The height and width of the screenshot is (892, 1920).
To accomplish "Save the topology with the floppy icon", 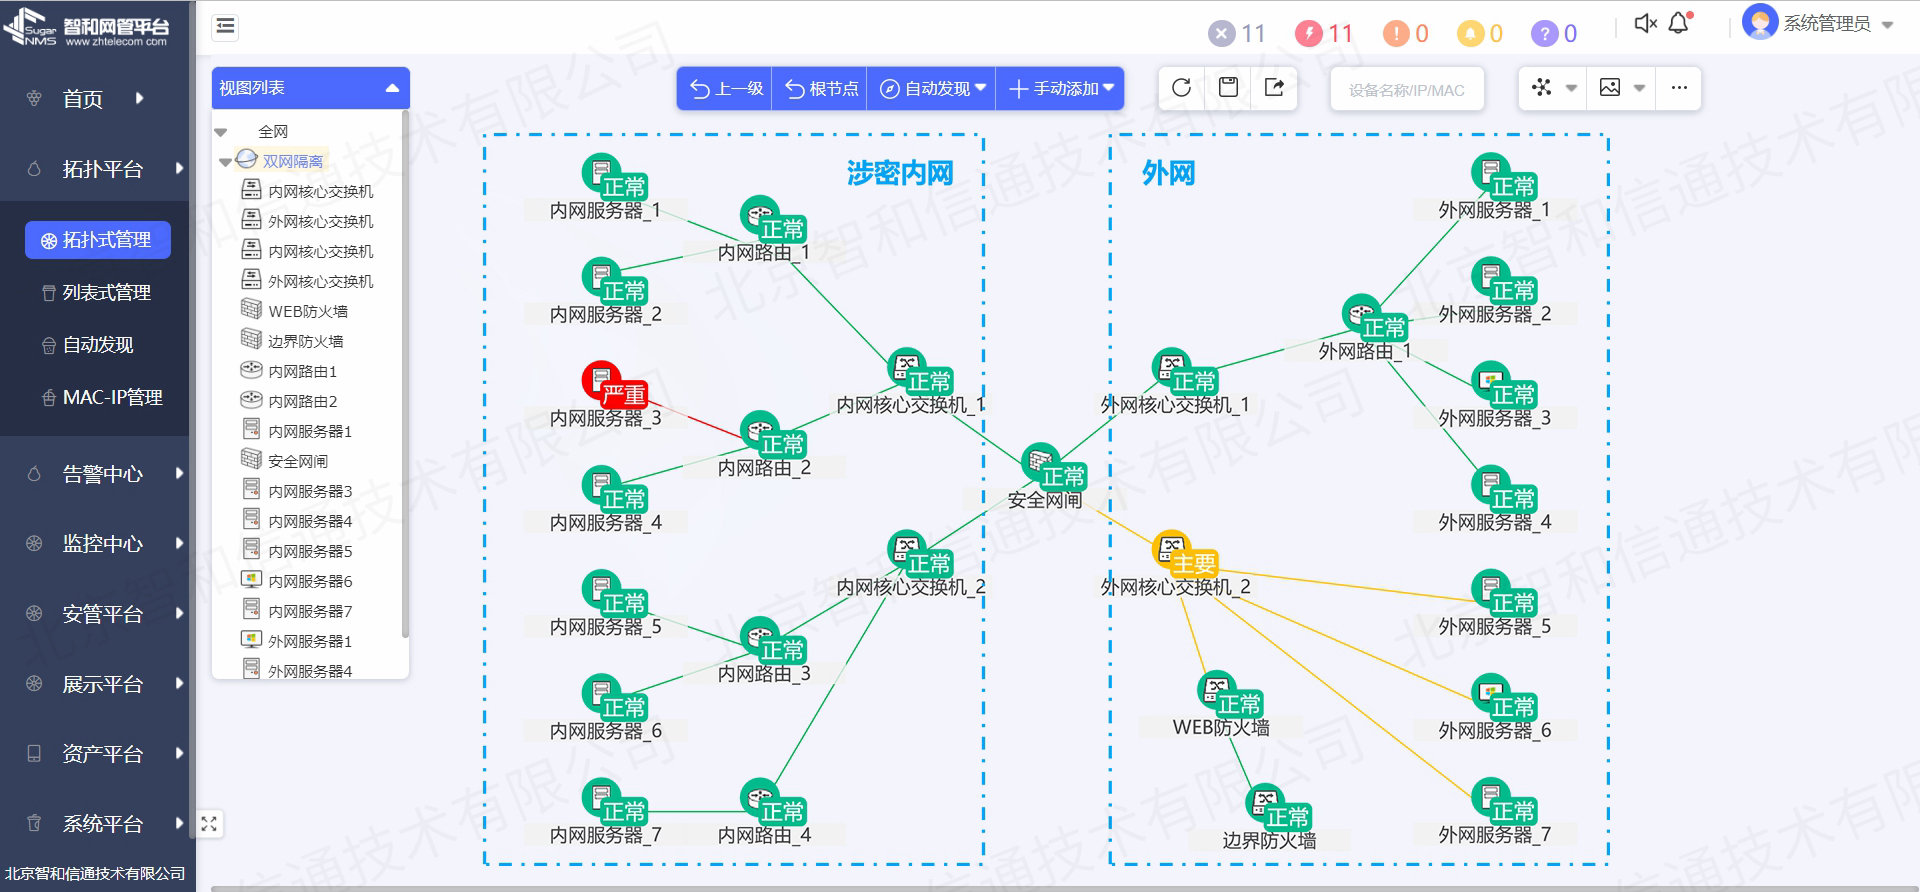I will coord(1228,88).
